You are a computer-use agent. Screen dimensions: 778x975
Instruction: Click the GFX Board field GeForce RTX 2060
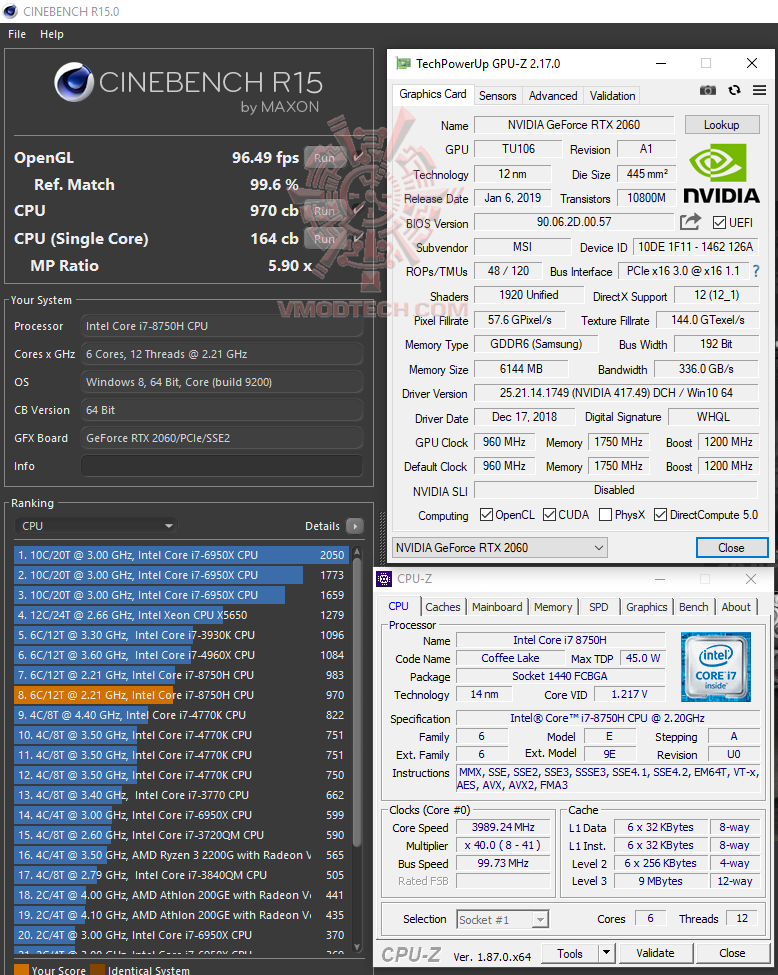pos(221,438)
